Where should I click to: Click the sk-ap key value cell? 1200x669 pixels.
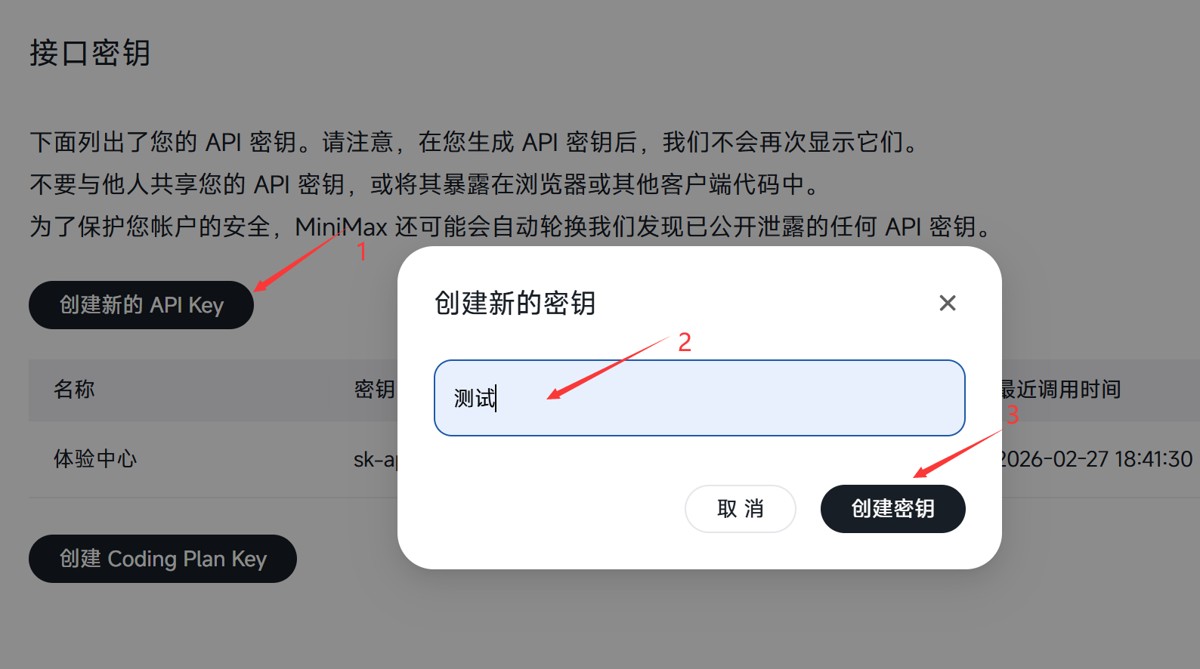point(376,459)
